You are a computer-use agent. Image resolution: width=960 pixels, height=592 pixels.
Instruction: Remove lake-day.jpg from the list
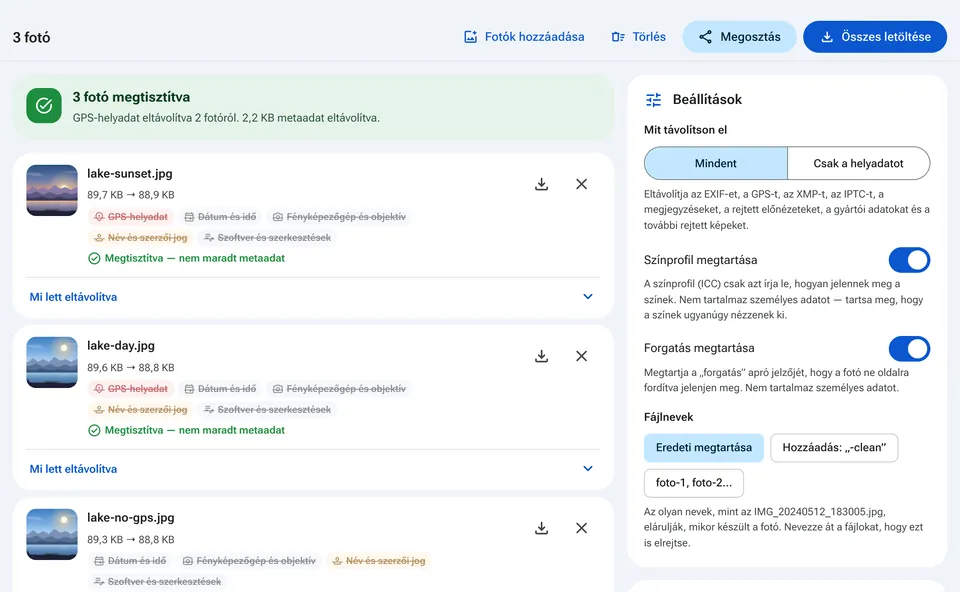click(x=582, y=356)
